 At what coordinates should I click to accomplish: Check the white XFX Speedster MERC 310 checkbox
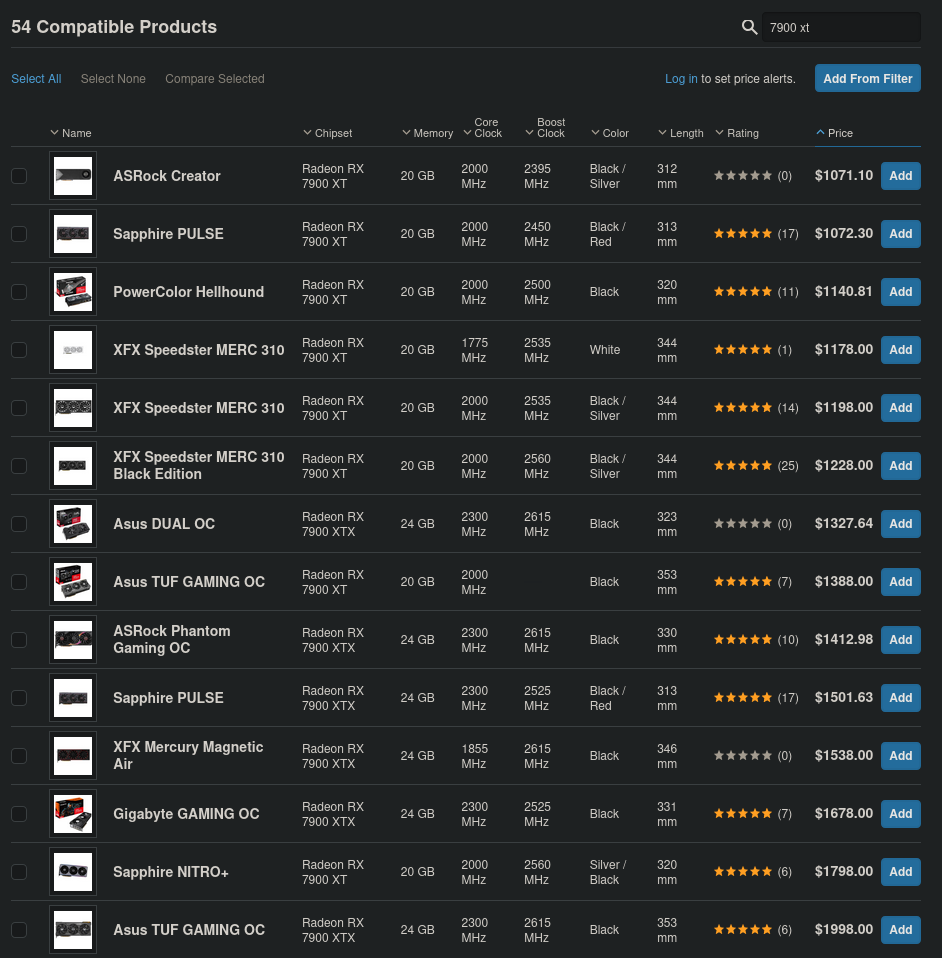tap(19, 350)
